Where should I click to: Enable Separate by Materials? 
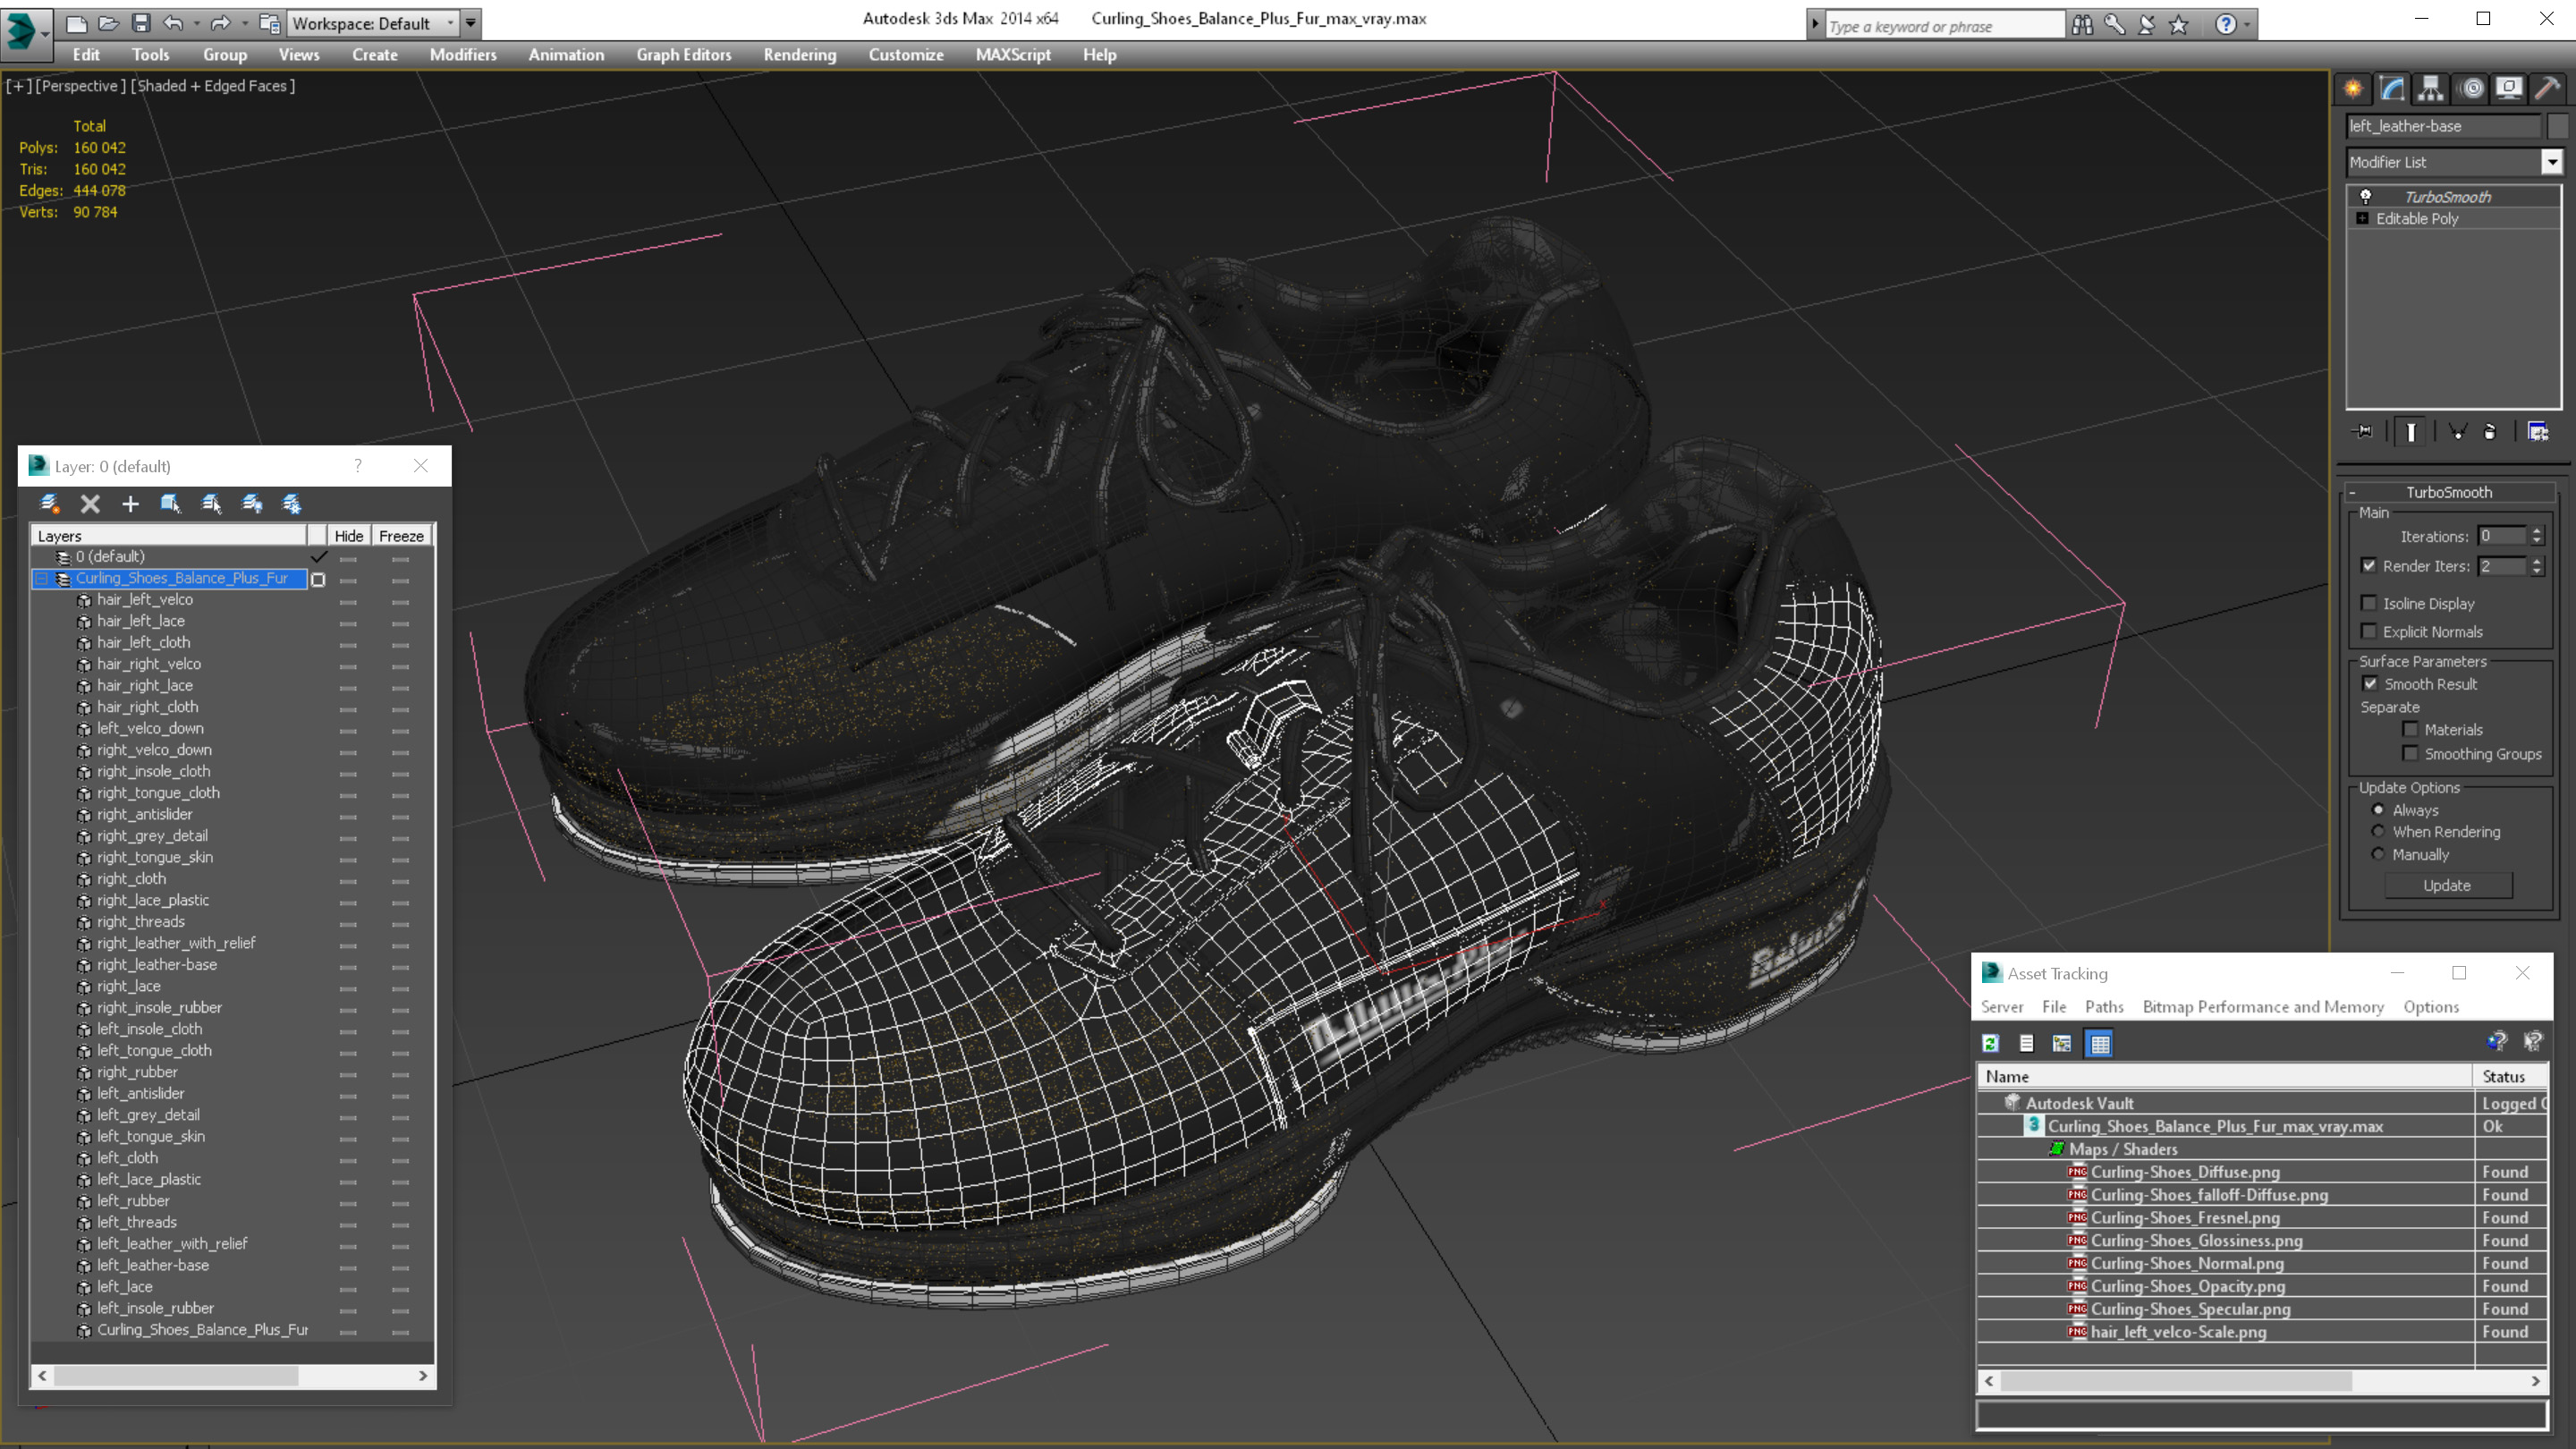pos(2411,729)
